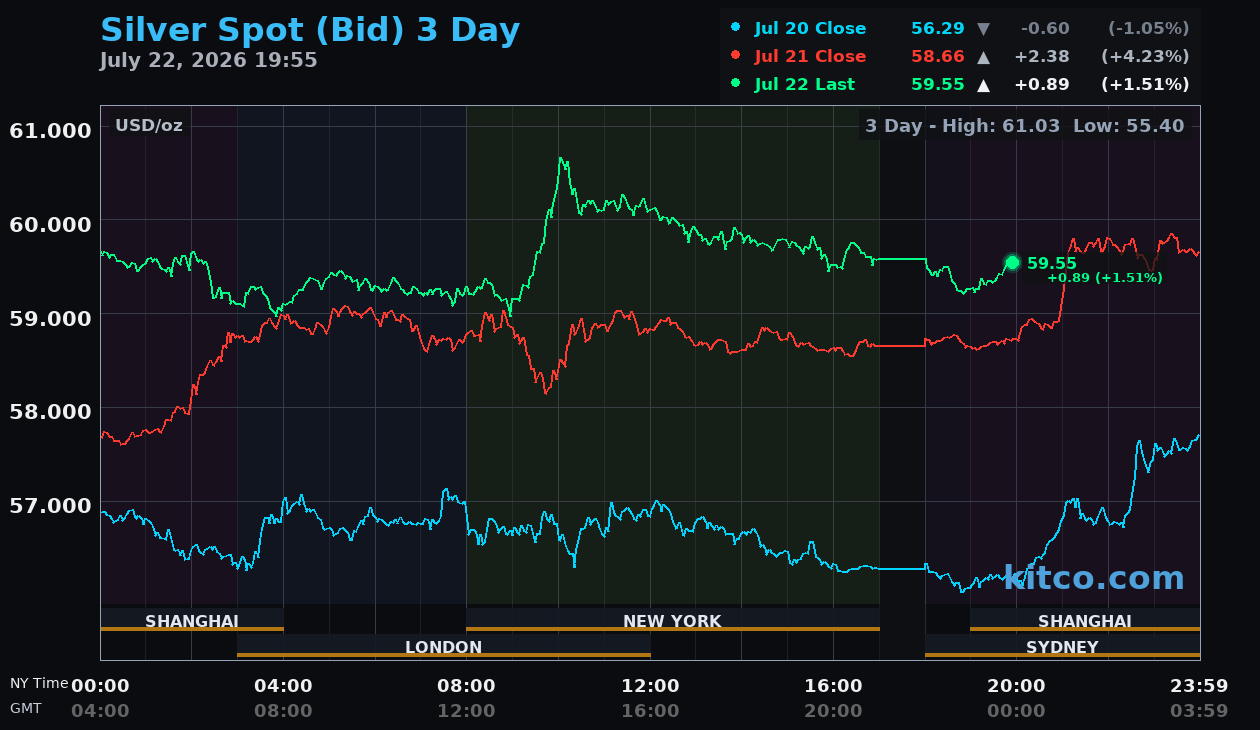Click the 20:00 NY time tick
This screenshot has width=1260, height=730.
[1016, 686]
